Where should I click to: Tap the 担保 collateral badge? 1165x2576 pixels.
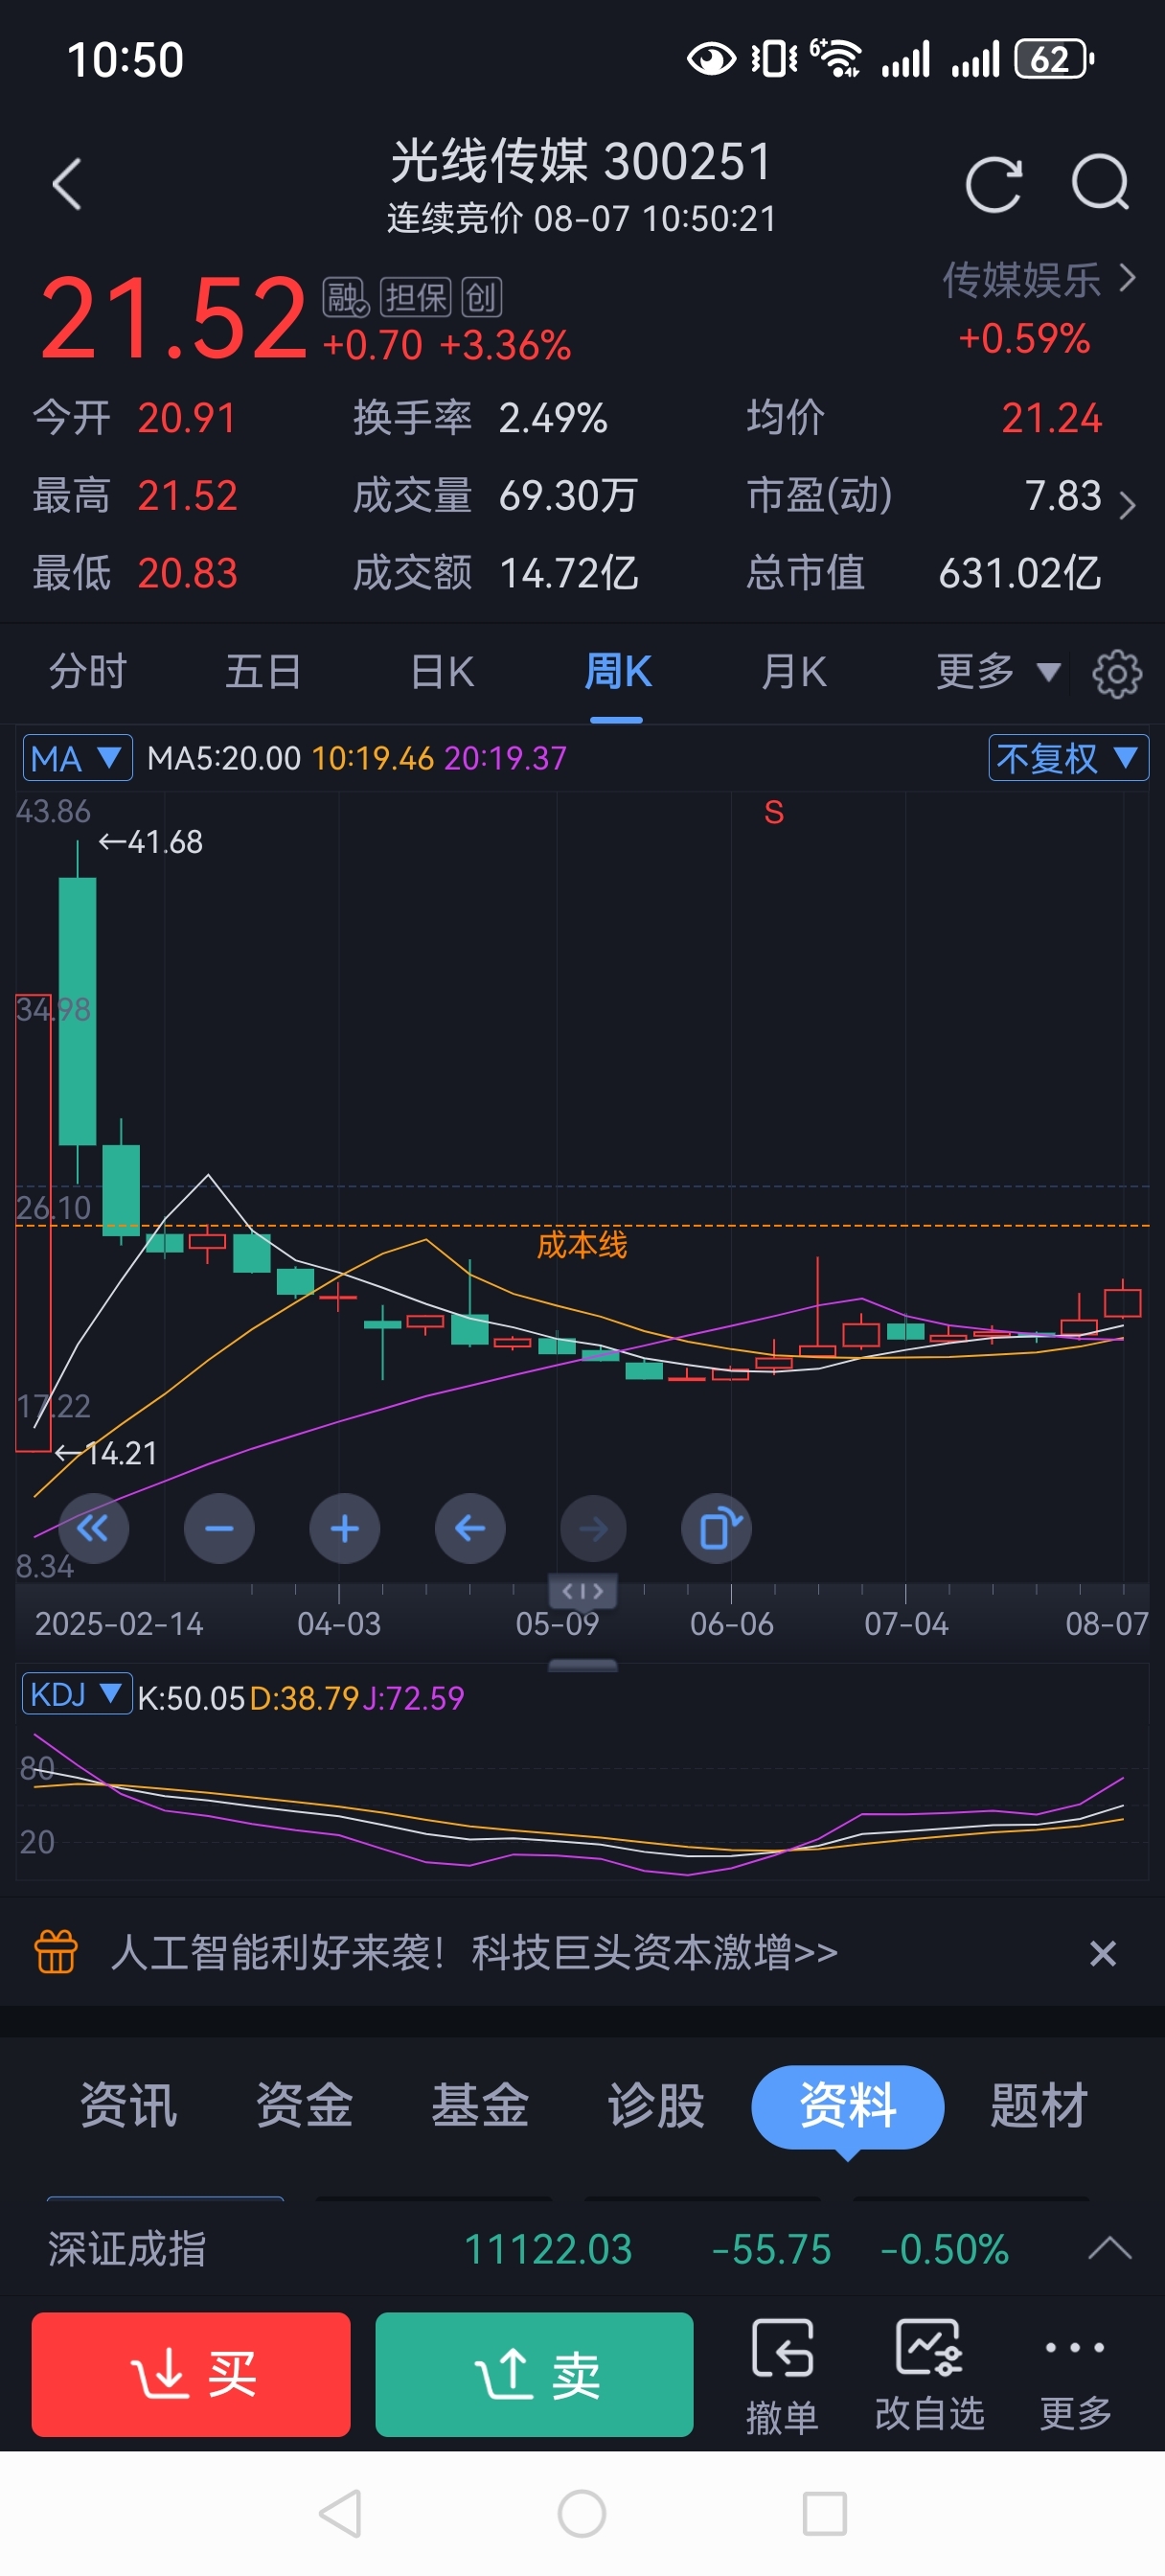(416, 298)
